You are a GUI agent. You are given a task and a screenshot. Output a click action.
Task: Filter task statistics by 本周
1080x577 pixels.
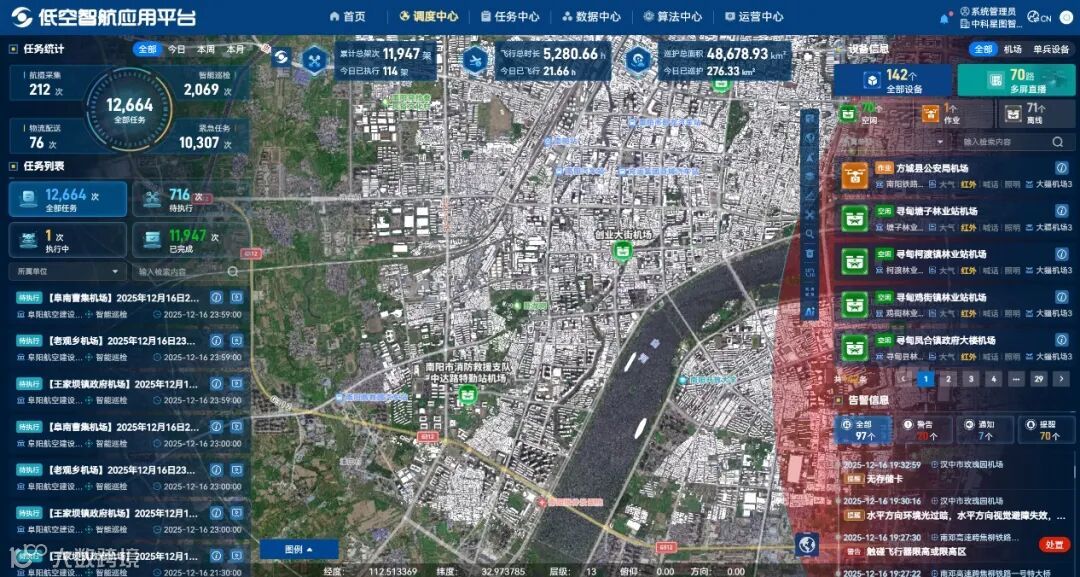[206, 49]
